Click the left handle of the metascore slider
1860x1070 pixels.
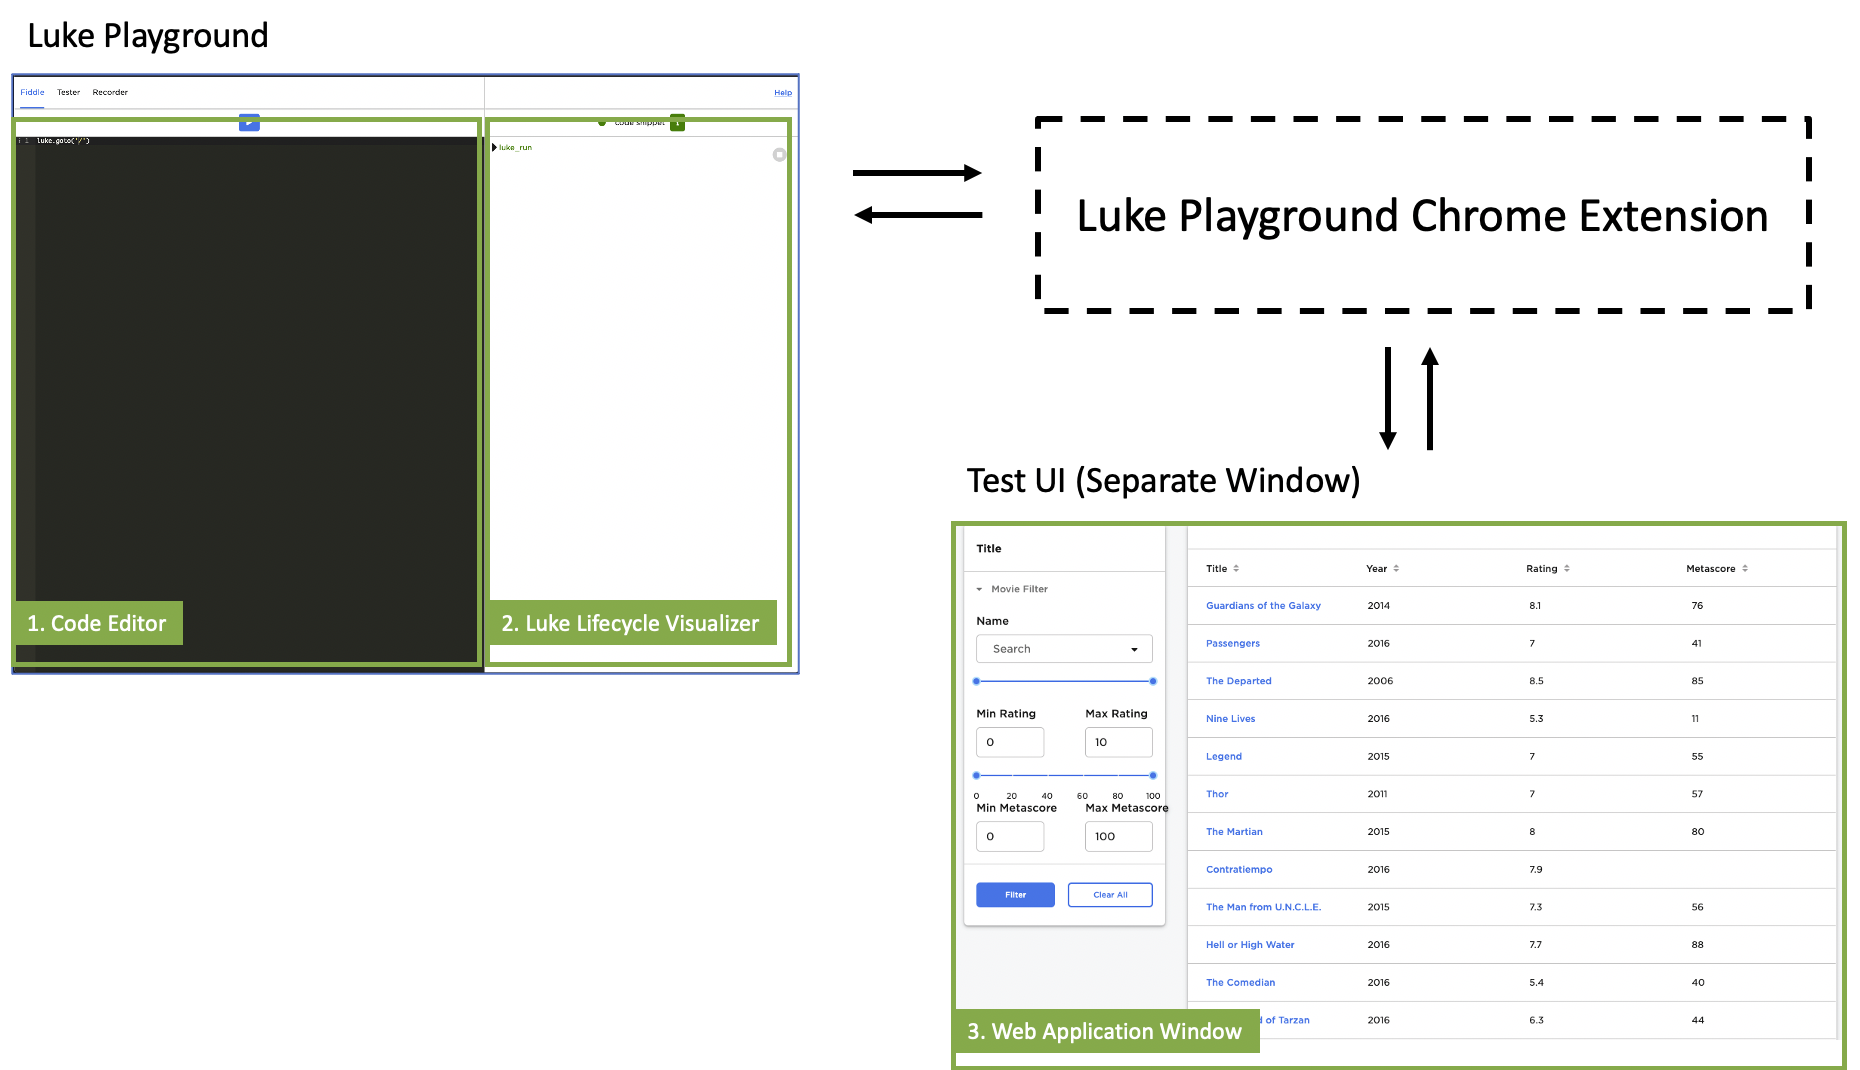(977, 775)
